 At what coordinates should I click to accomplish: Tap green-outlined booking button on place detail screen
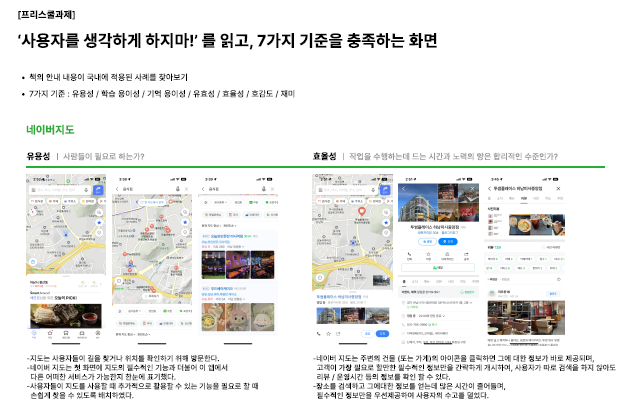(x=438, y=268)
